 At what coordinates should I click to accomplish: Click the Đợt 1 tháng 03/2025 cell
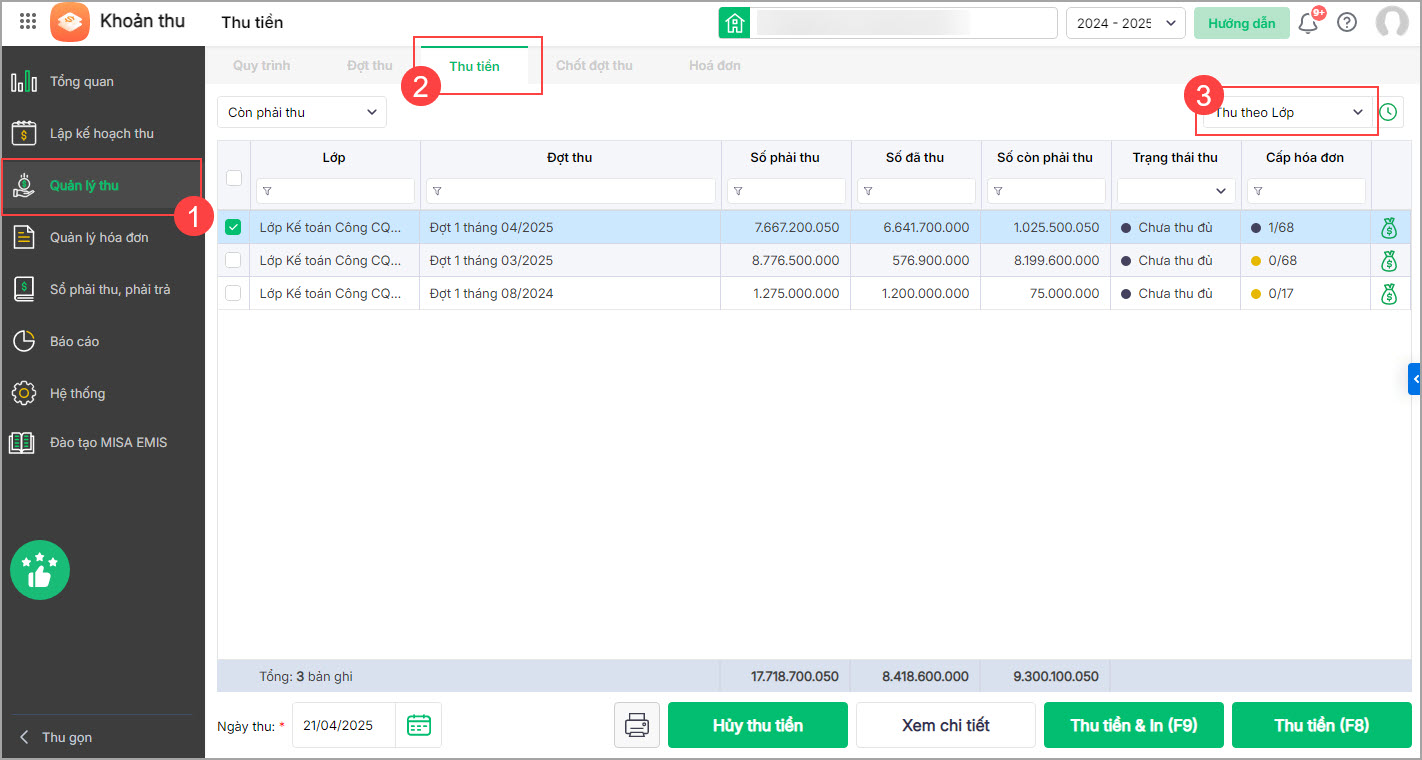[570, 260]
